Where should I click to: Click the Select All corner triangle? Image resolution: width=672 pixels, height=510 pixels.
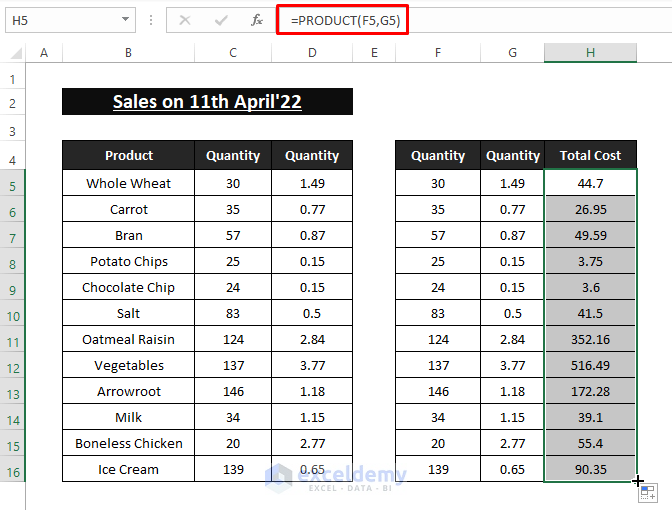13,53
